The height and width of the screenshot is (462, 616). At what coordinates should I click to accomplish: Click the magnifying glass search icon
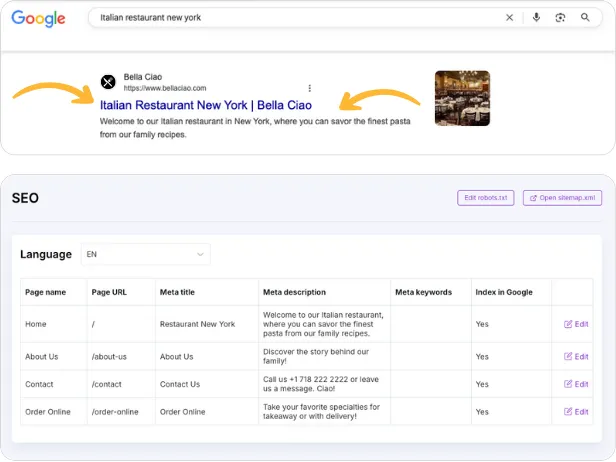pos(585,17)
